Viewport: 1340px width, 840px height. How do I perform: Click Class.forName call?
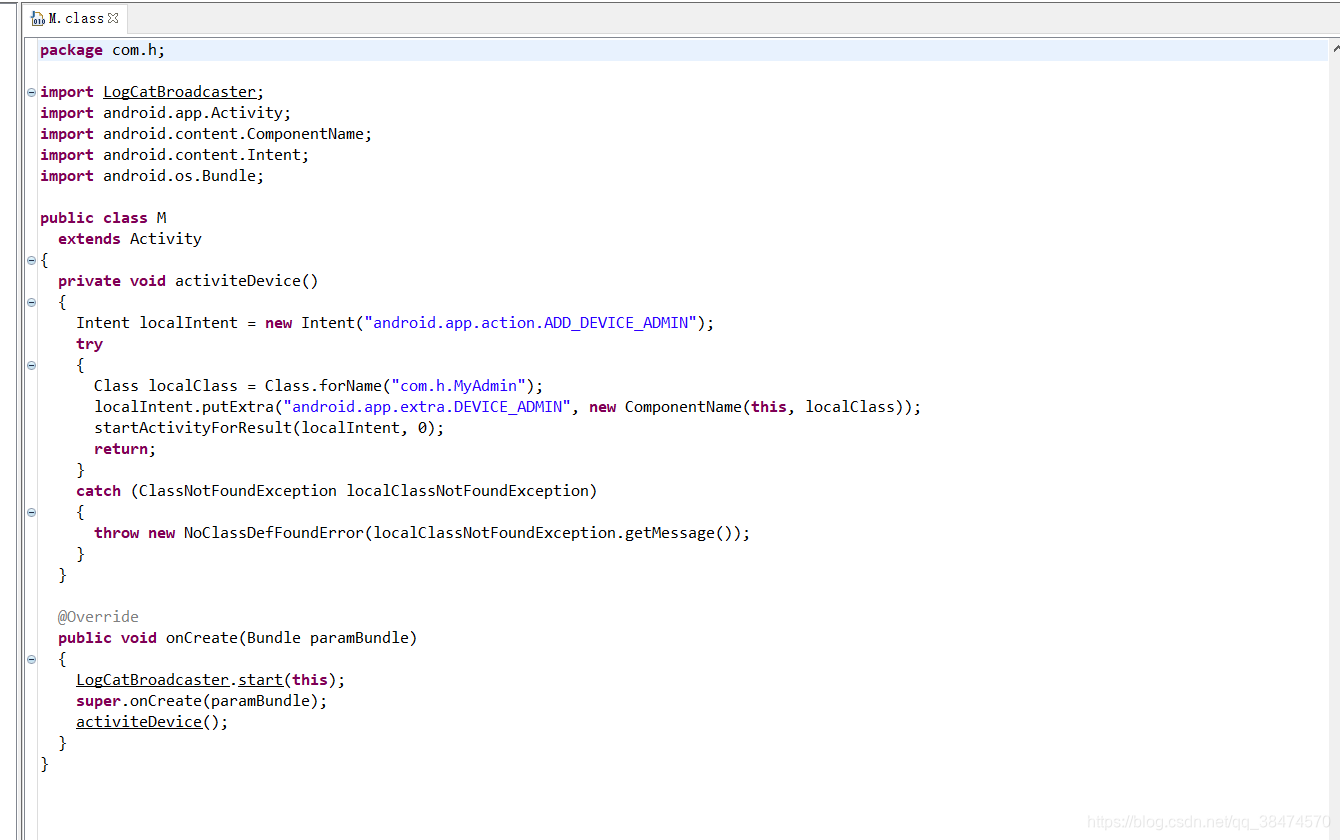coord(404,386)
